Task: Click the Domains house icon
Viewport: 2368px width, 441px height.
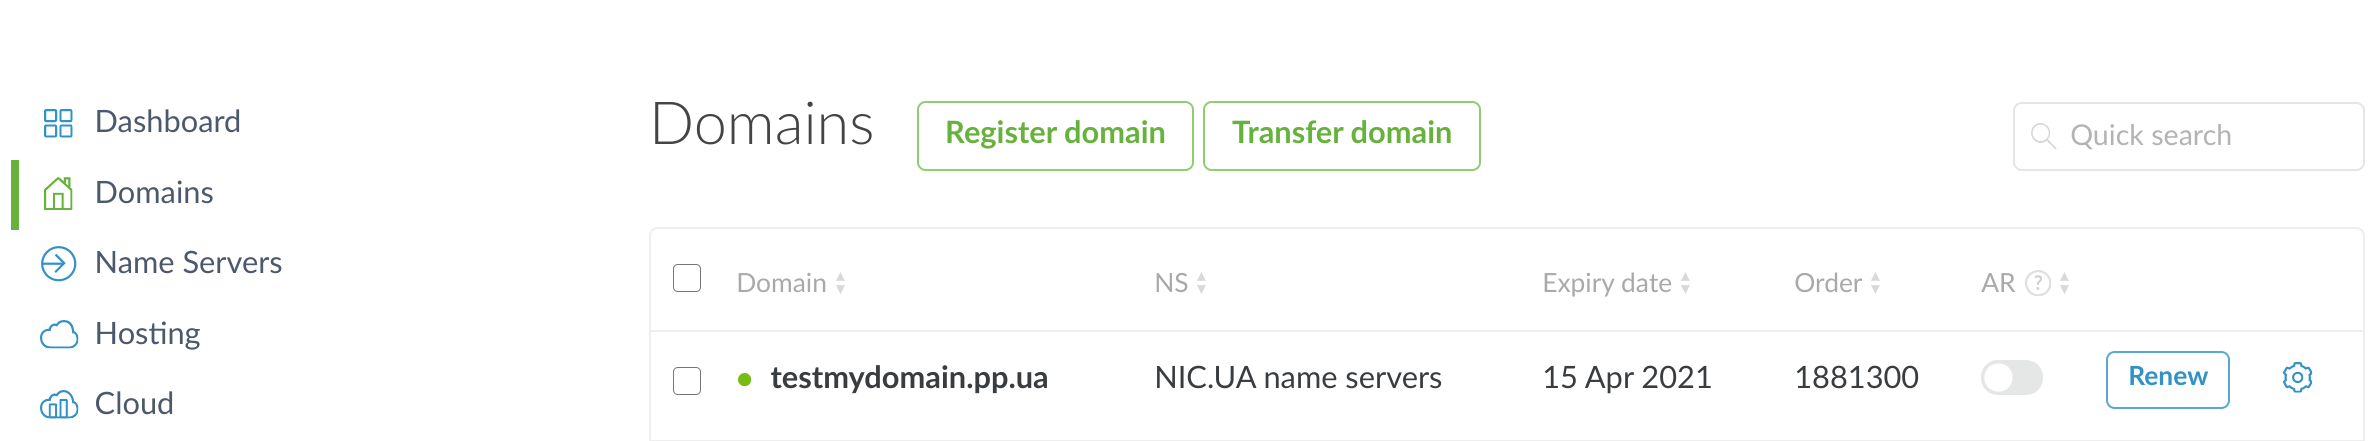Action: (58, 193)
